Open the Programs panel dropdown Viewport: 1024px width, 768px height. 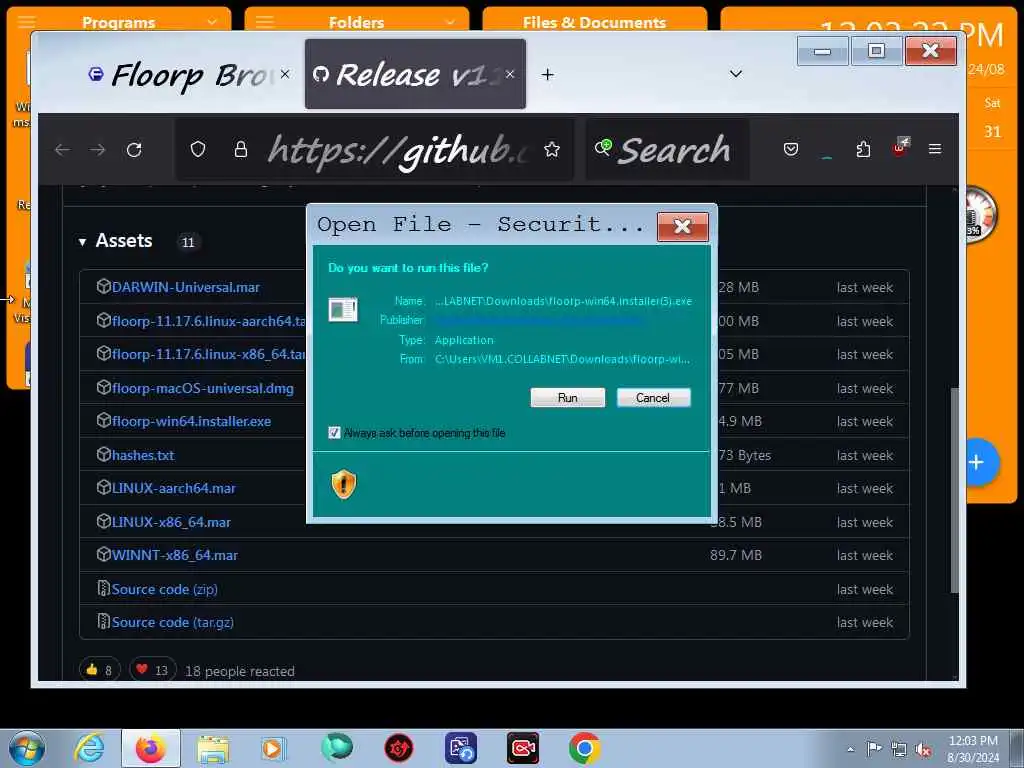[x=212, y=22]
